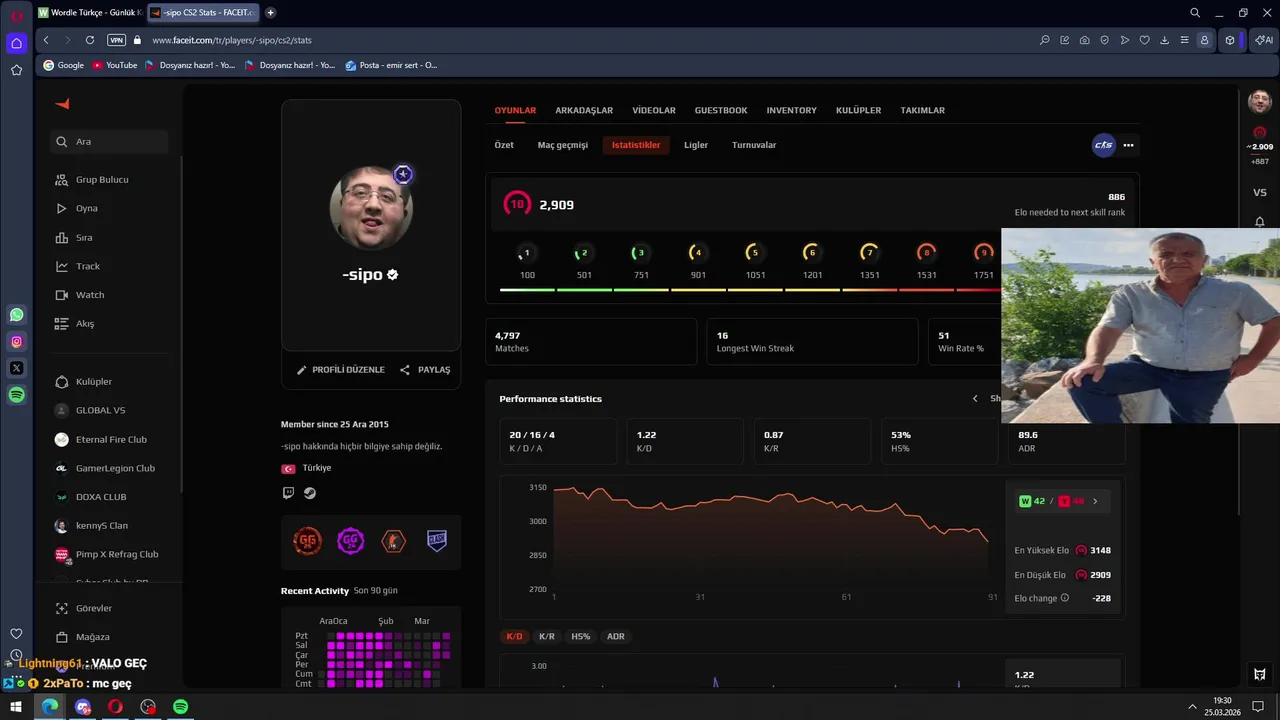Click the Opera Aria AI button
Image resolution: width=1280 pixels, height=720 pixels.
(x=1263, y=40)
